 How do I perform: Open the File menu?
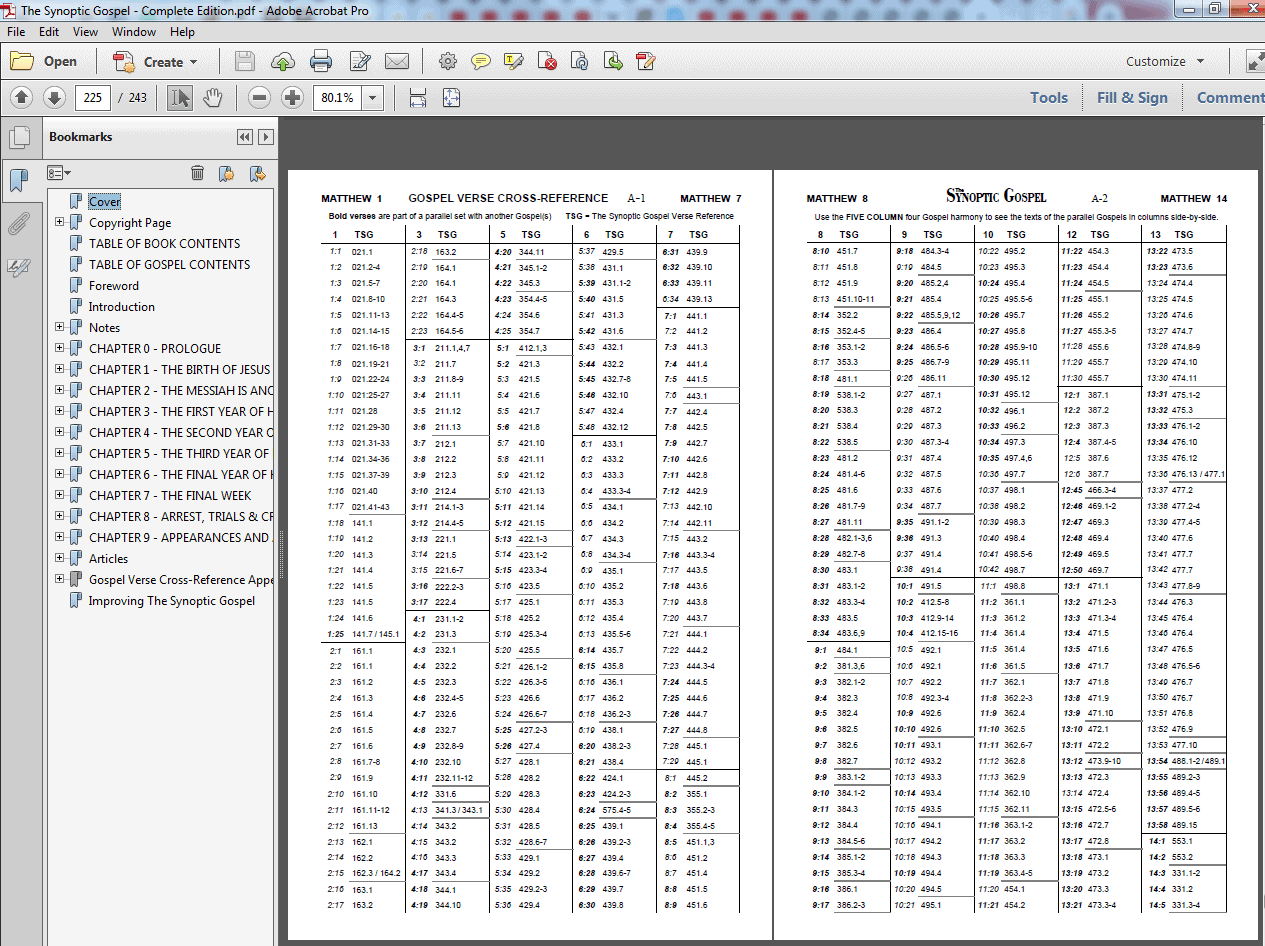16,32
